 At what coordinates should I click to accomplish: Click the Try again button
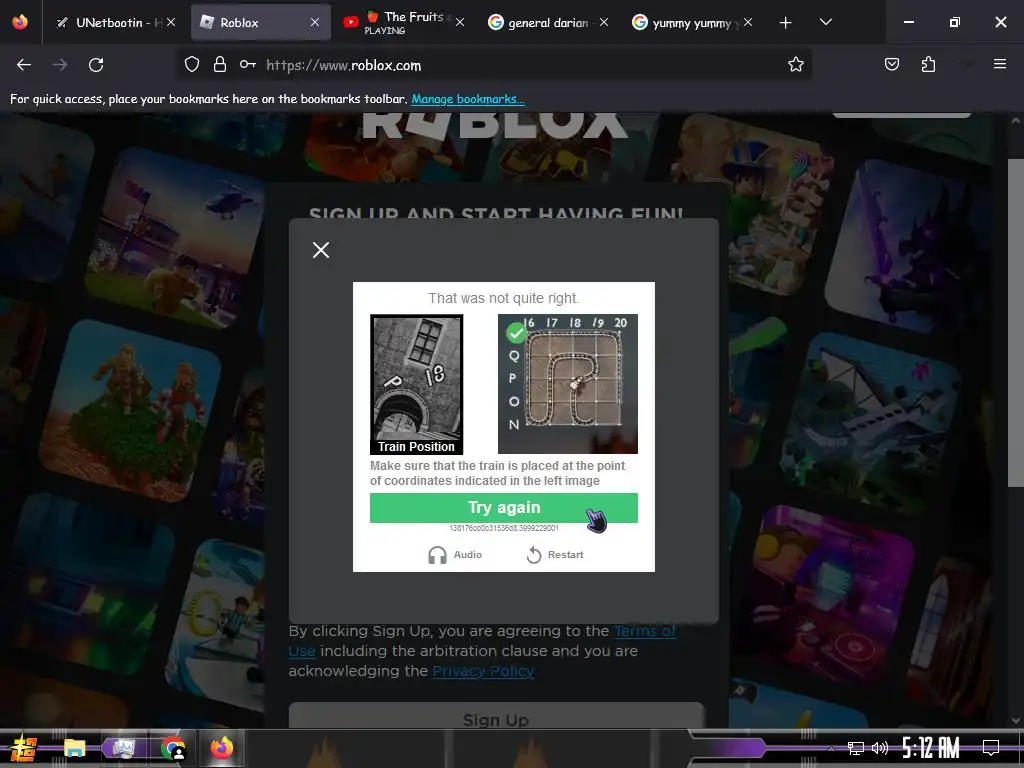pos(504,507)
